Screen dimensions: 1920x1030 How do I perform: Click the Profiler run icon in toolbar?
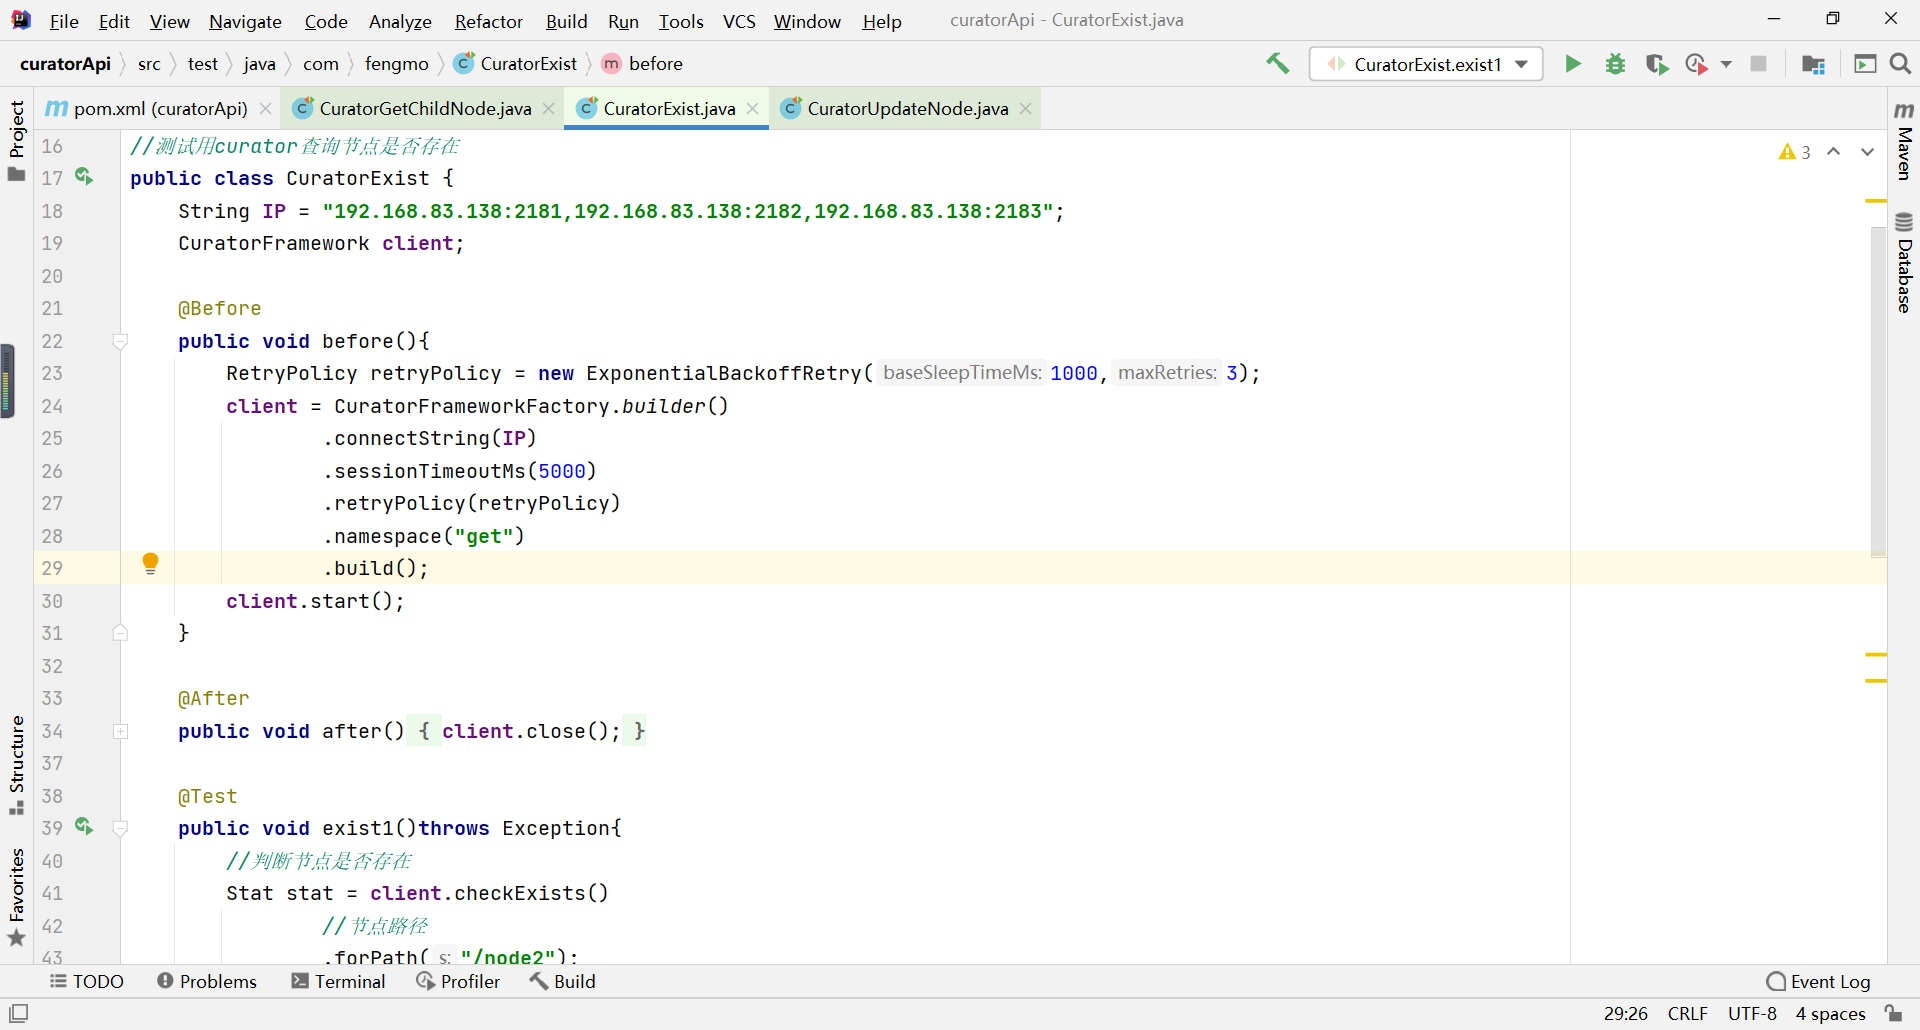[1697, 64]
